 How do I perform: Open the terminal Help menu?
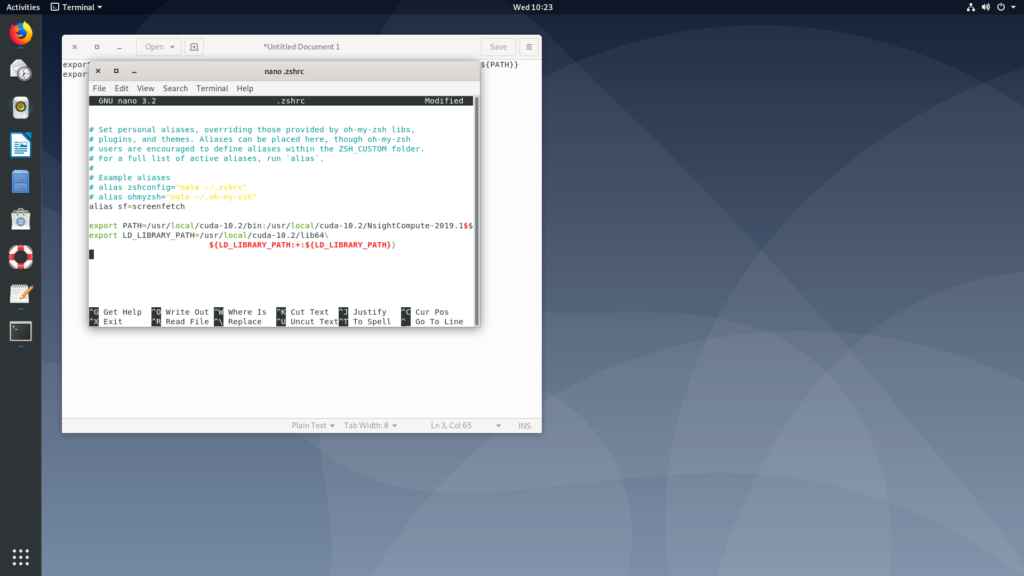[245, 88]
